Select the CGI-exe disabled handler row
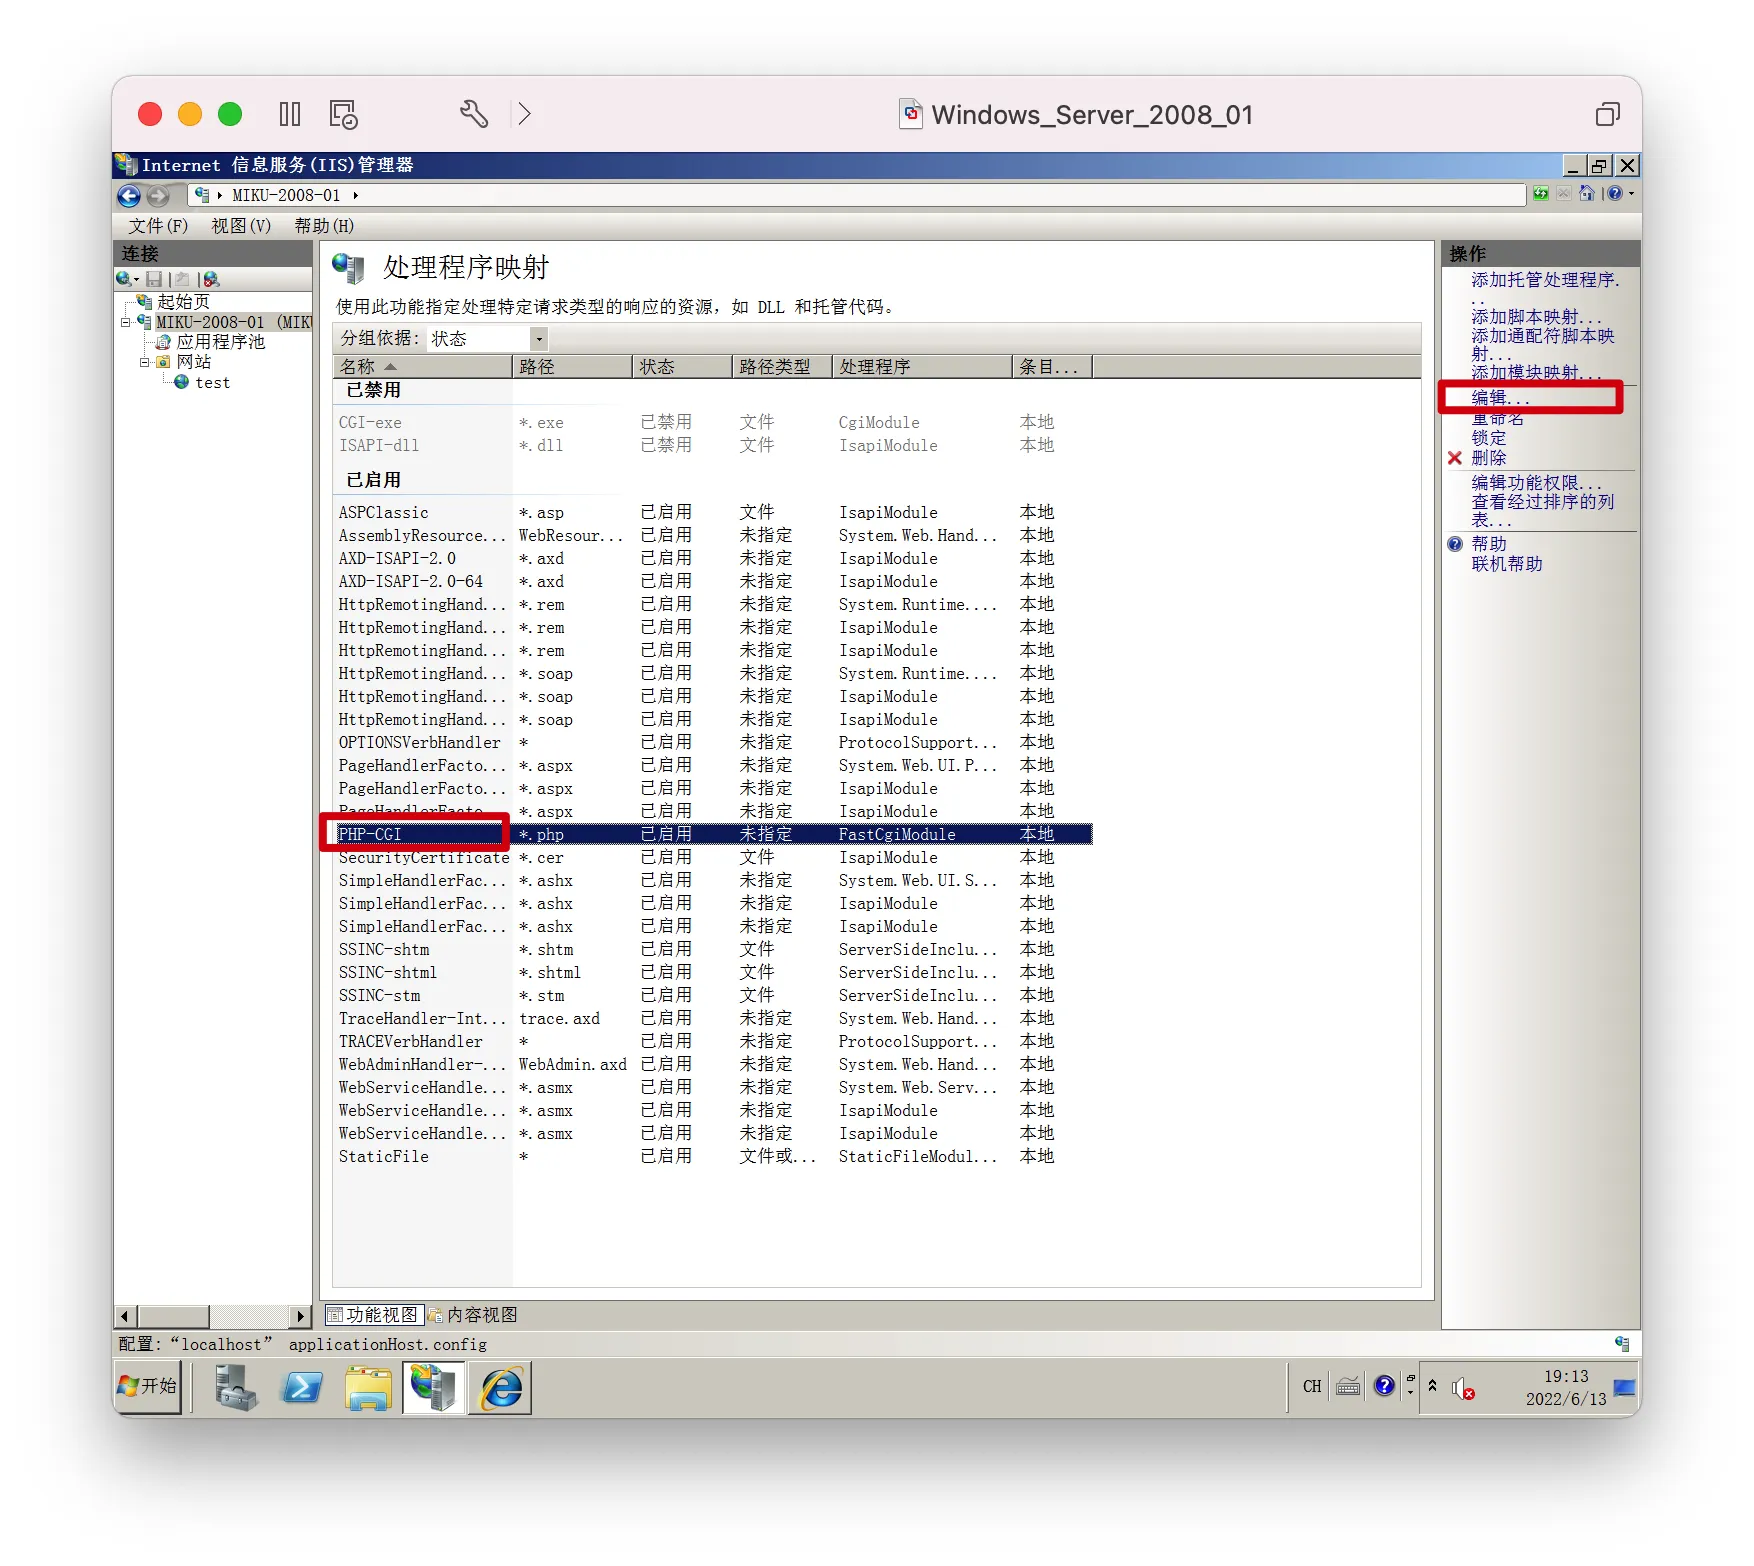The image size is (1754, 1566). [715, 422]
